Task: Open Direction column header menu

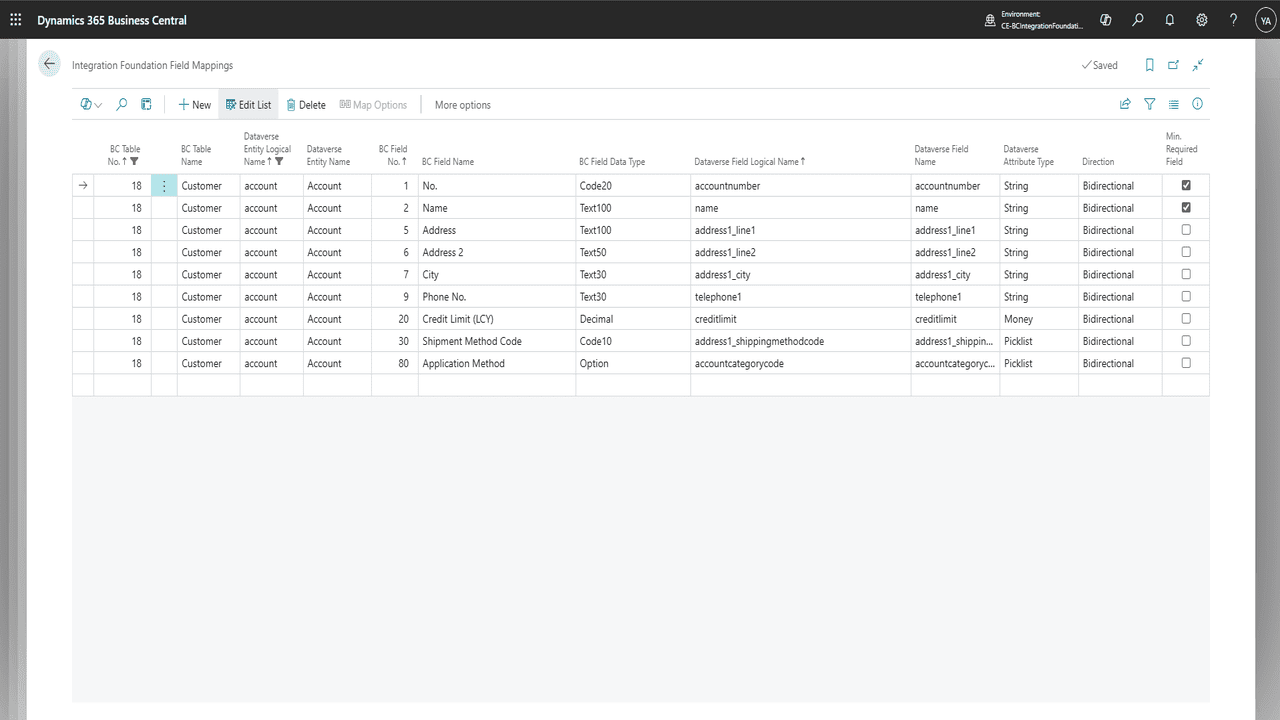Action: 1098,161
